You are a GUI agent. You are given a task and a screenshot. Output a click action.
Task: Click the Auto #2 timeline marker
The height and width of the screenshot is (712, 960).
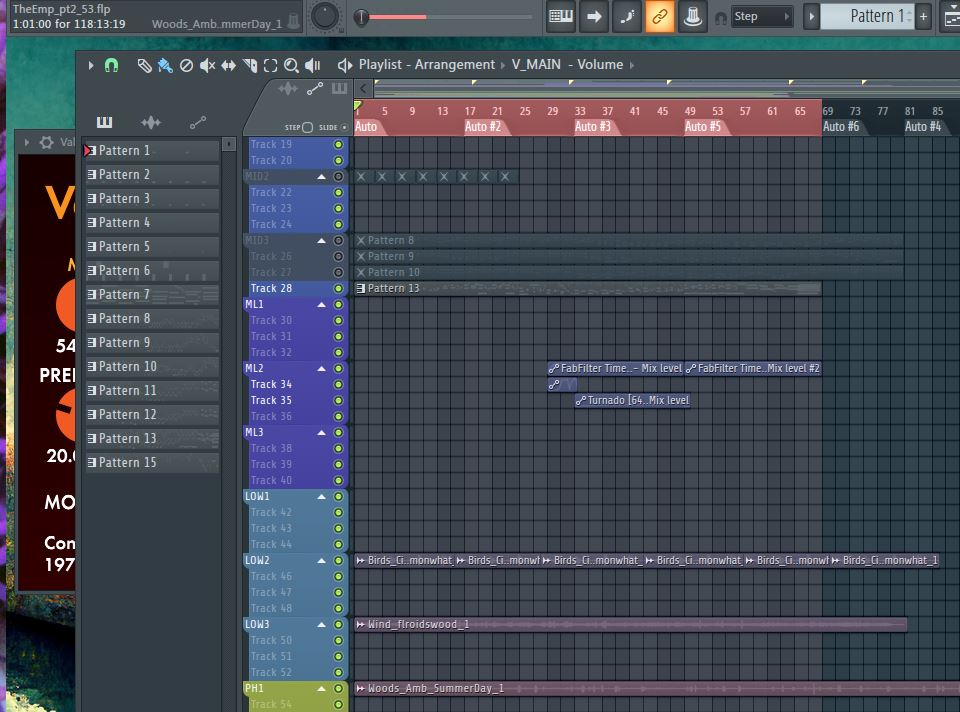pyautogui.click(x=482, y=127)
